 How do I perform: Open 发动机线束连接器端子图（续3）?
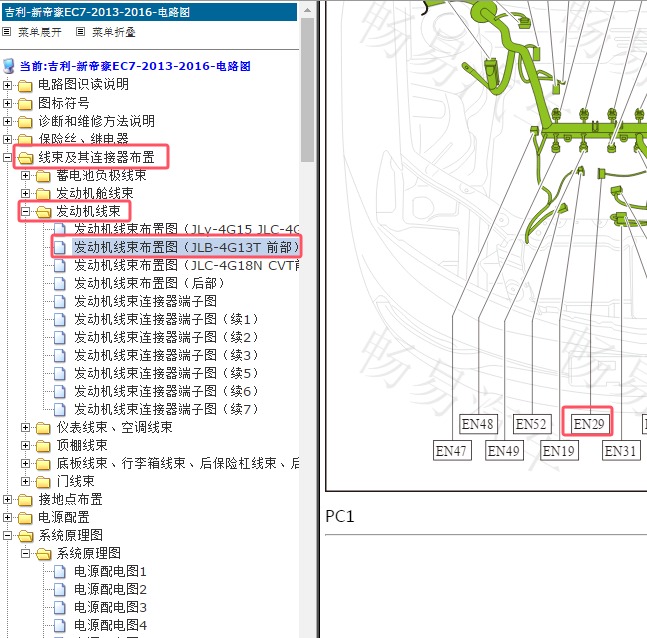[x=166, y=355]
